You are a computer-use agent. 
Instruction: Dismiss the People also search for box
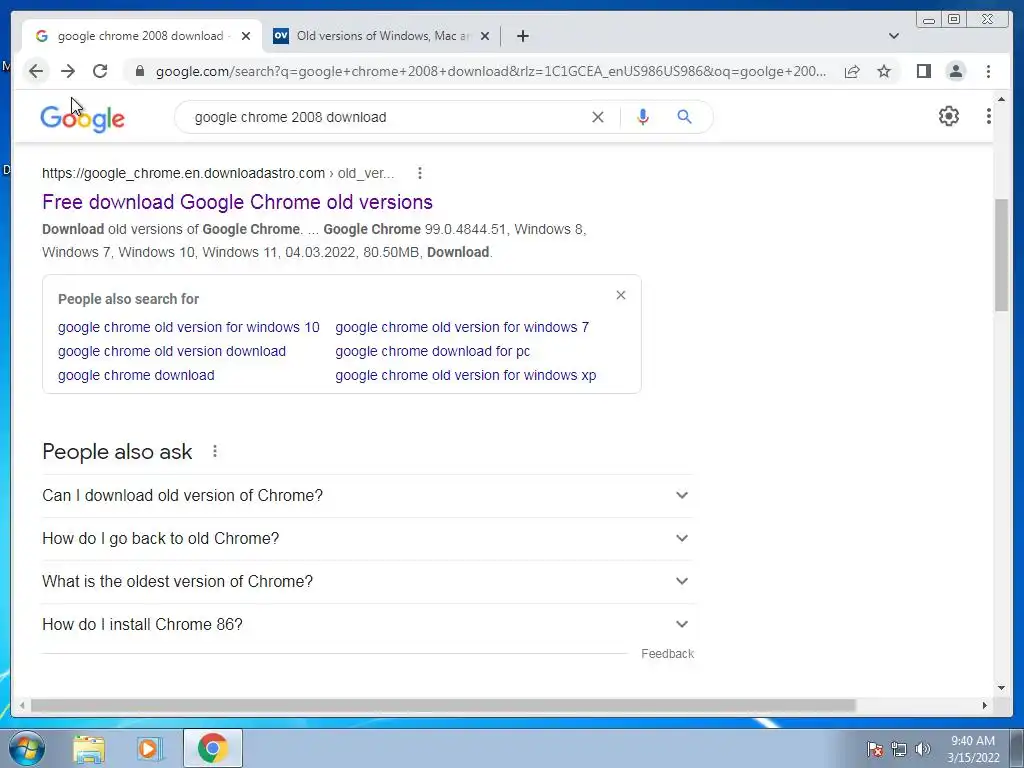(x=620, y=295)
